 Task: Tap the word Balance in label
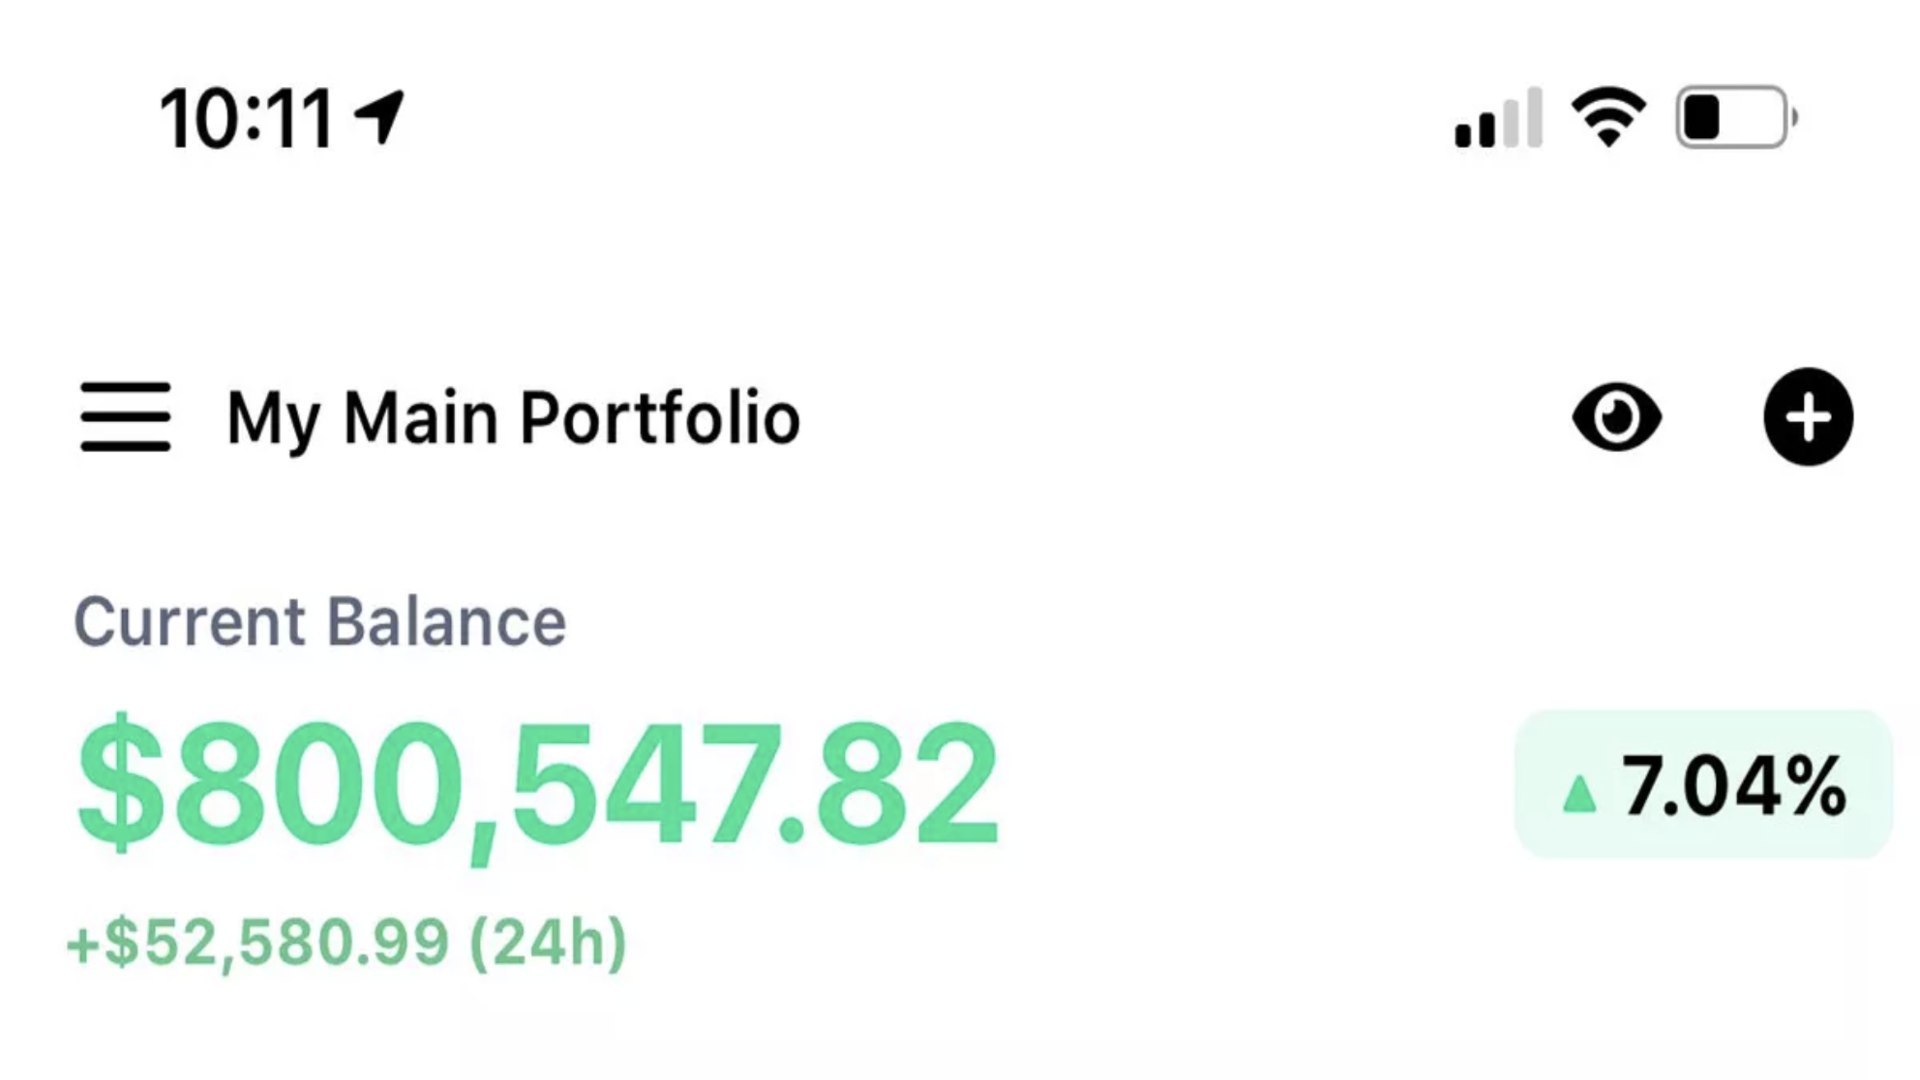pyautogui.click(x=446, y=622)
